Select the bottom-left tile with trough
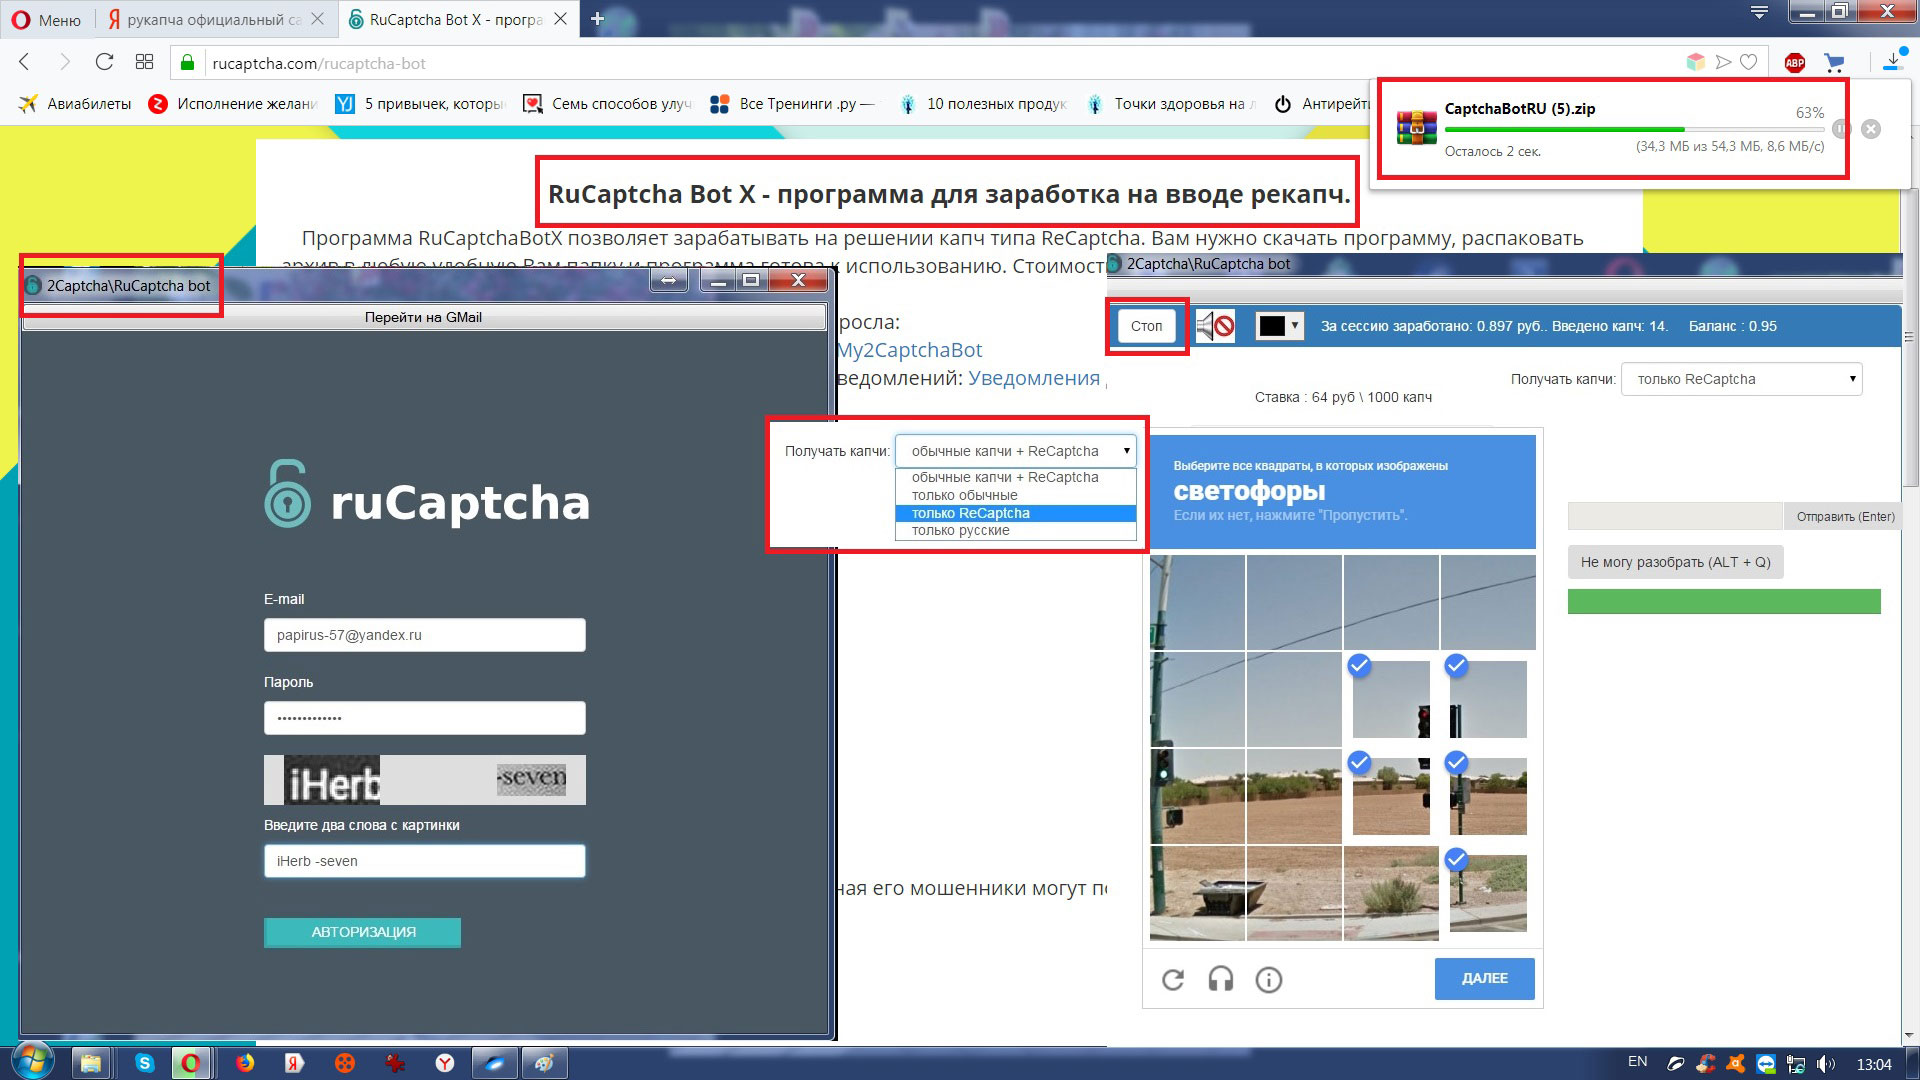Image resolution: width=1920 pixels, height=1080 pixels. click(1197, 893)
